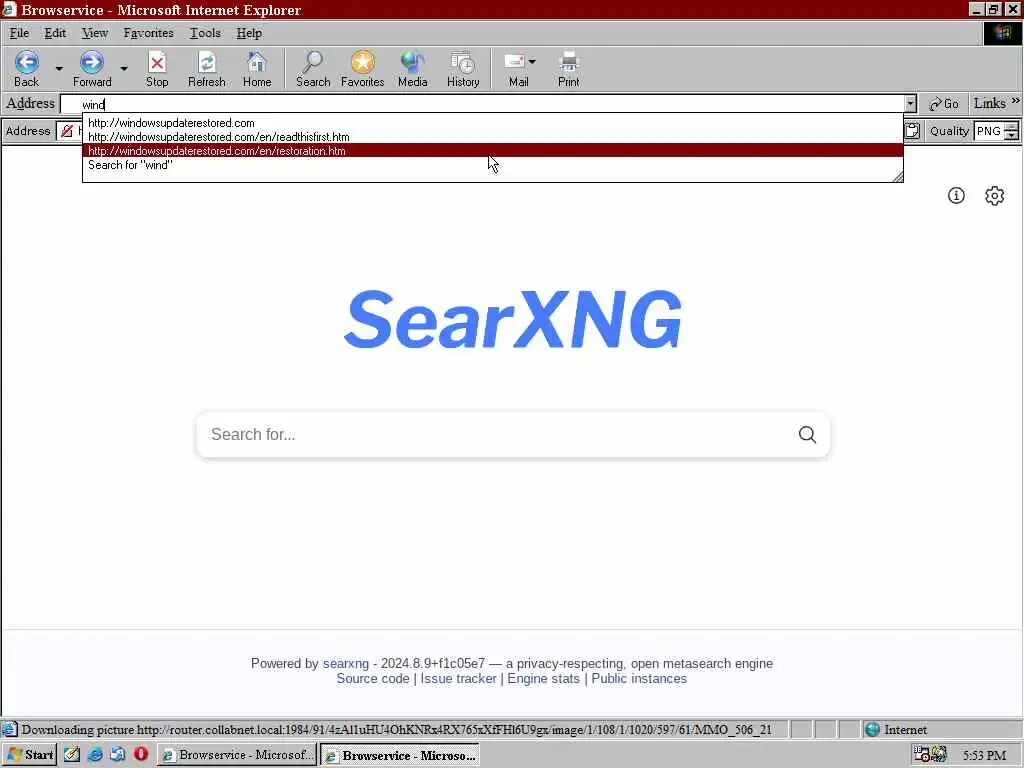Open the Windows Start menu

click(29, 755)
